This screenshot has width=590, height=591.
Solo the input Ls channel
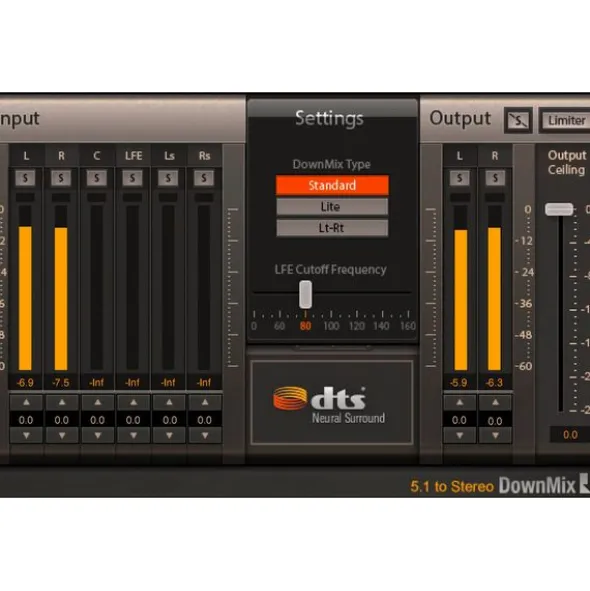[168, 178]
